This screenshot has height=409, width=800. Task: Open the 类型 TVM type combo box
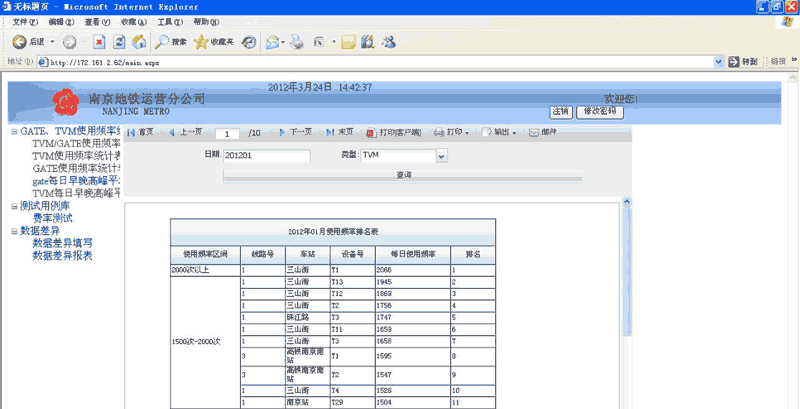pyautogui.click(x=404, y=156)
